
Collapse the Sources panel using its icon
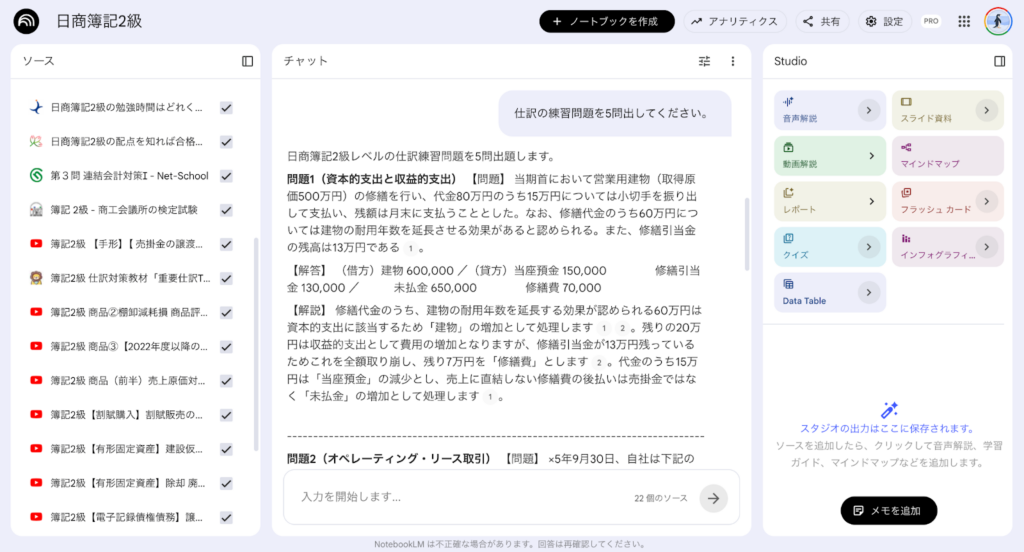click(x=248, y=61)
